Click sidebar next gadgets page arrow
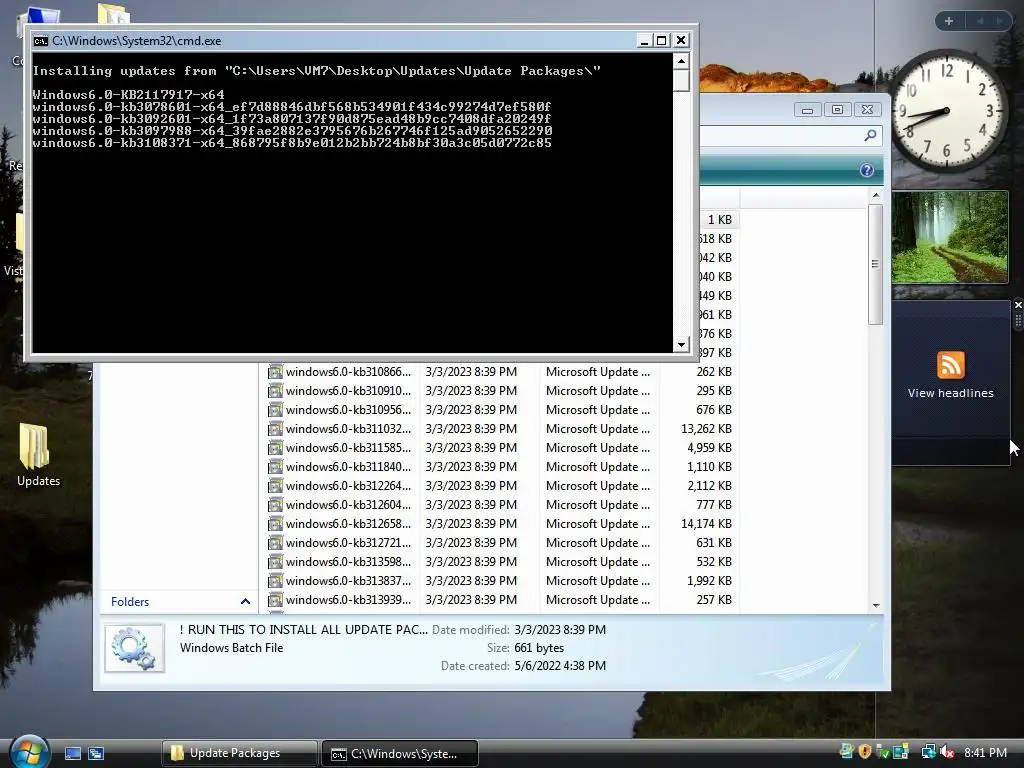 pos(999,21)
